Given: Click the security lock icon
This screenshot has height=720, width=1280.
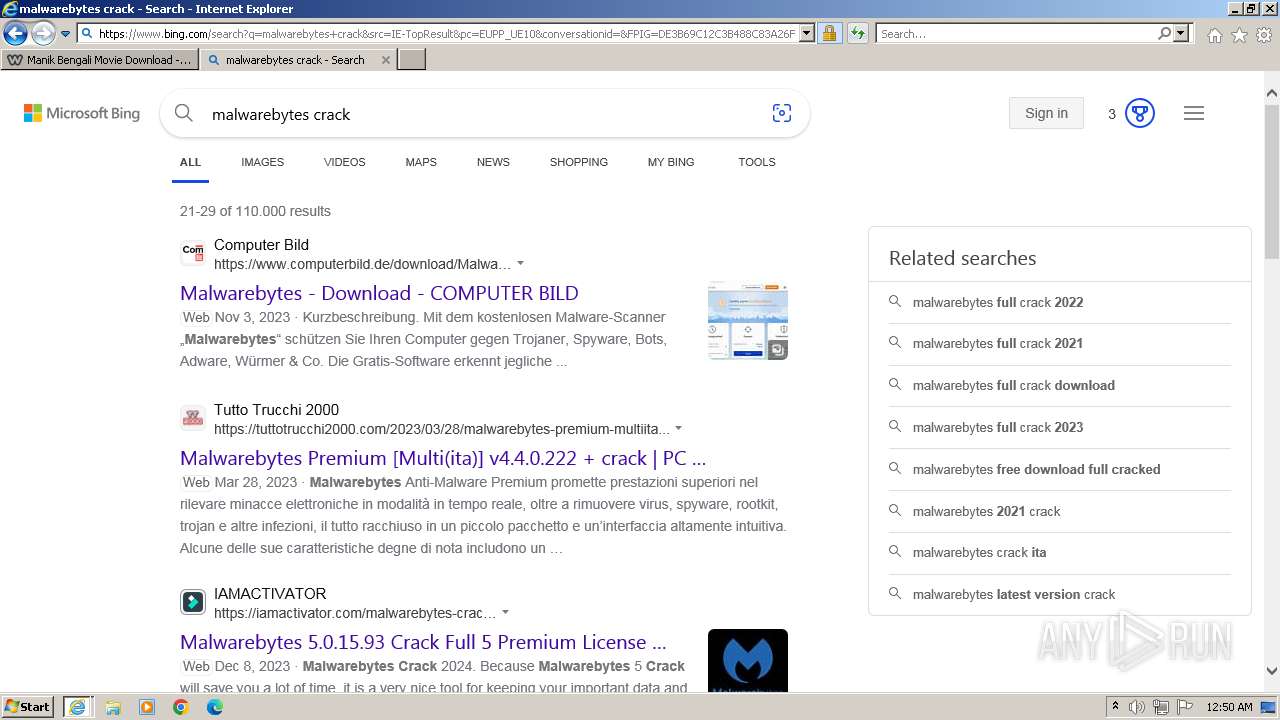Looking at the screenshot, I should point(829,34).
